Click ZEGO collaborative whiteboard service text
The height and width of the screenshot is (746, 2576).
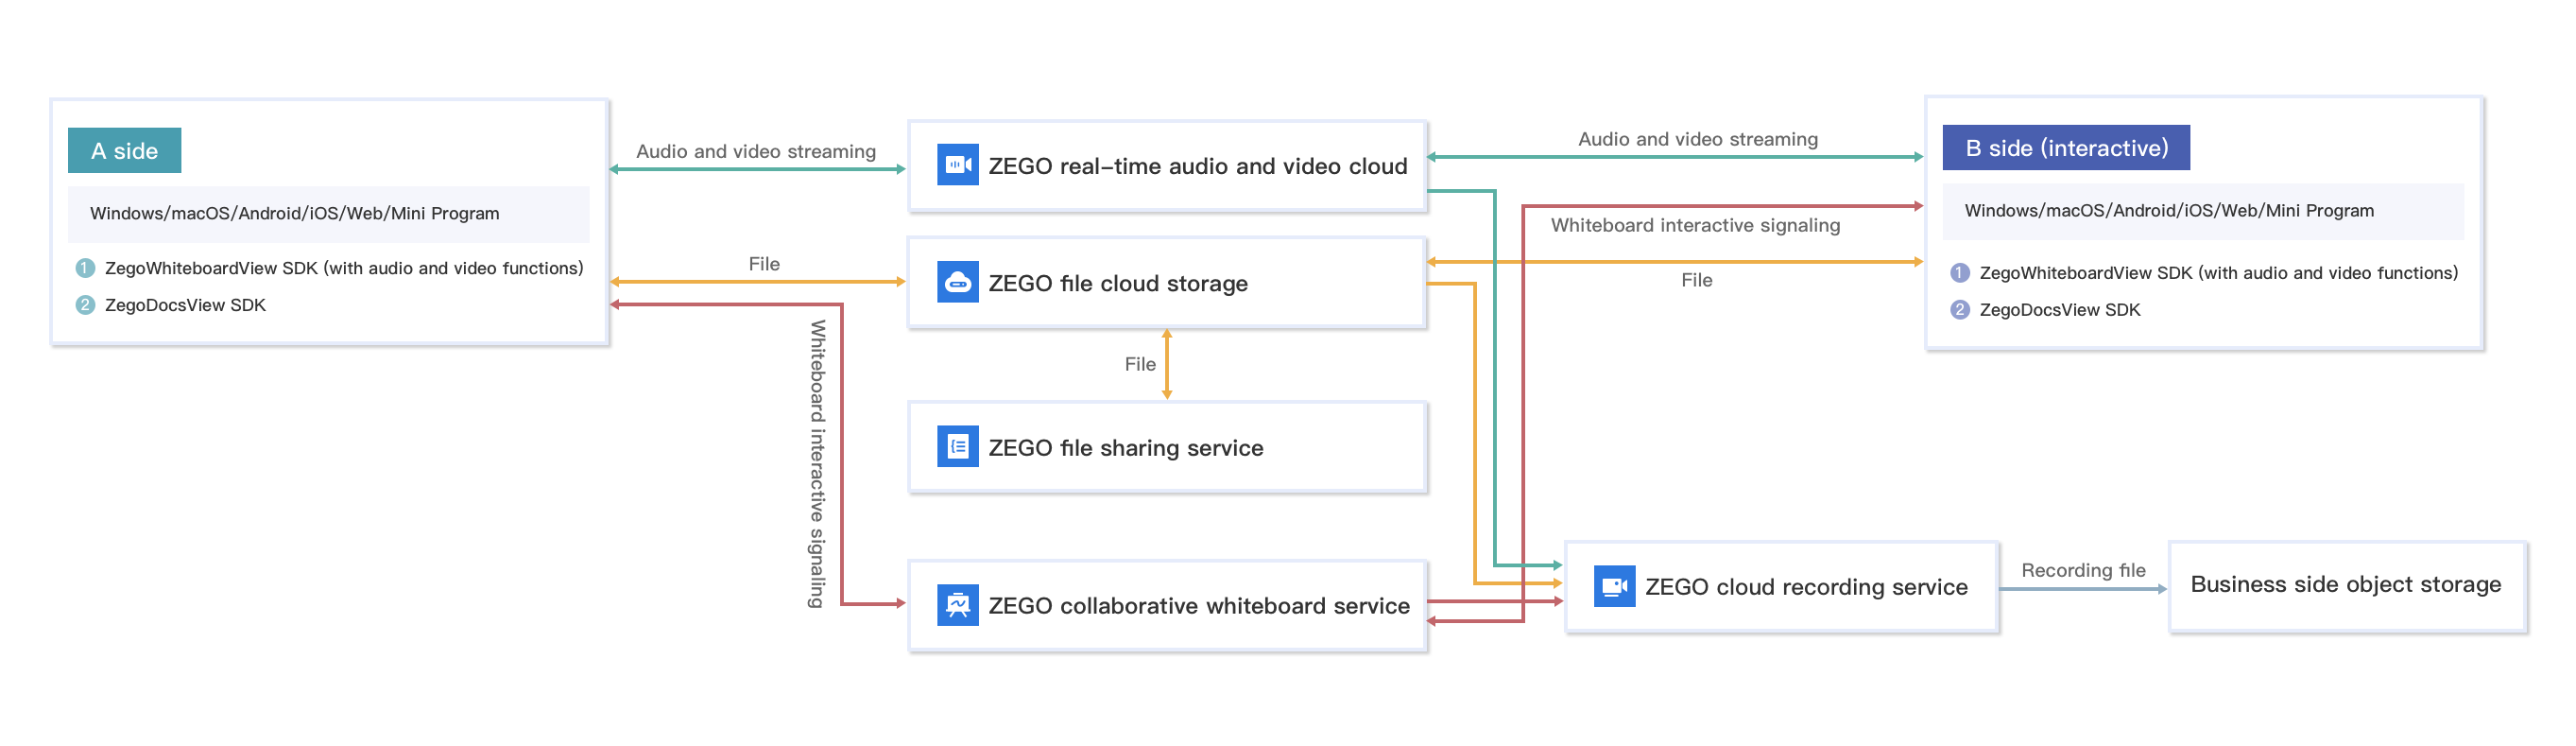1198,606
